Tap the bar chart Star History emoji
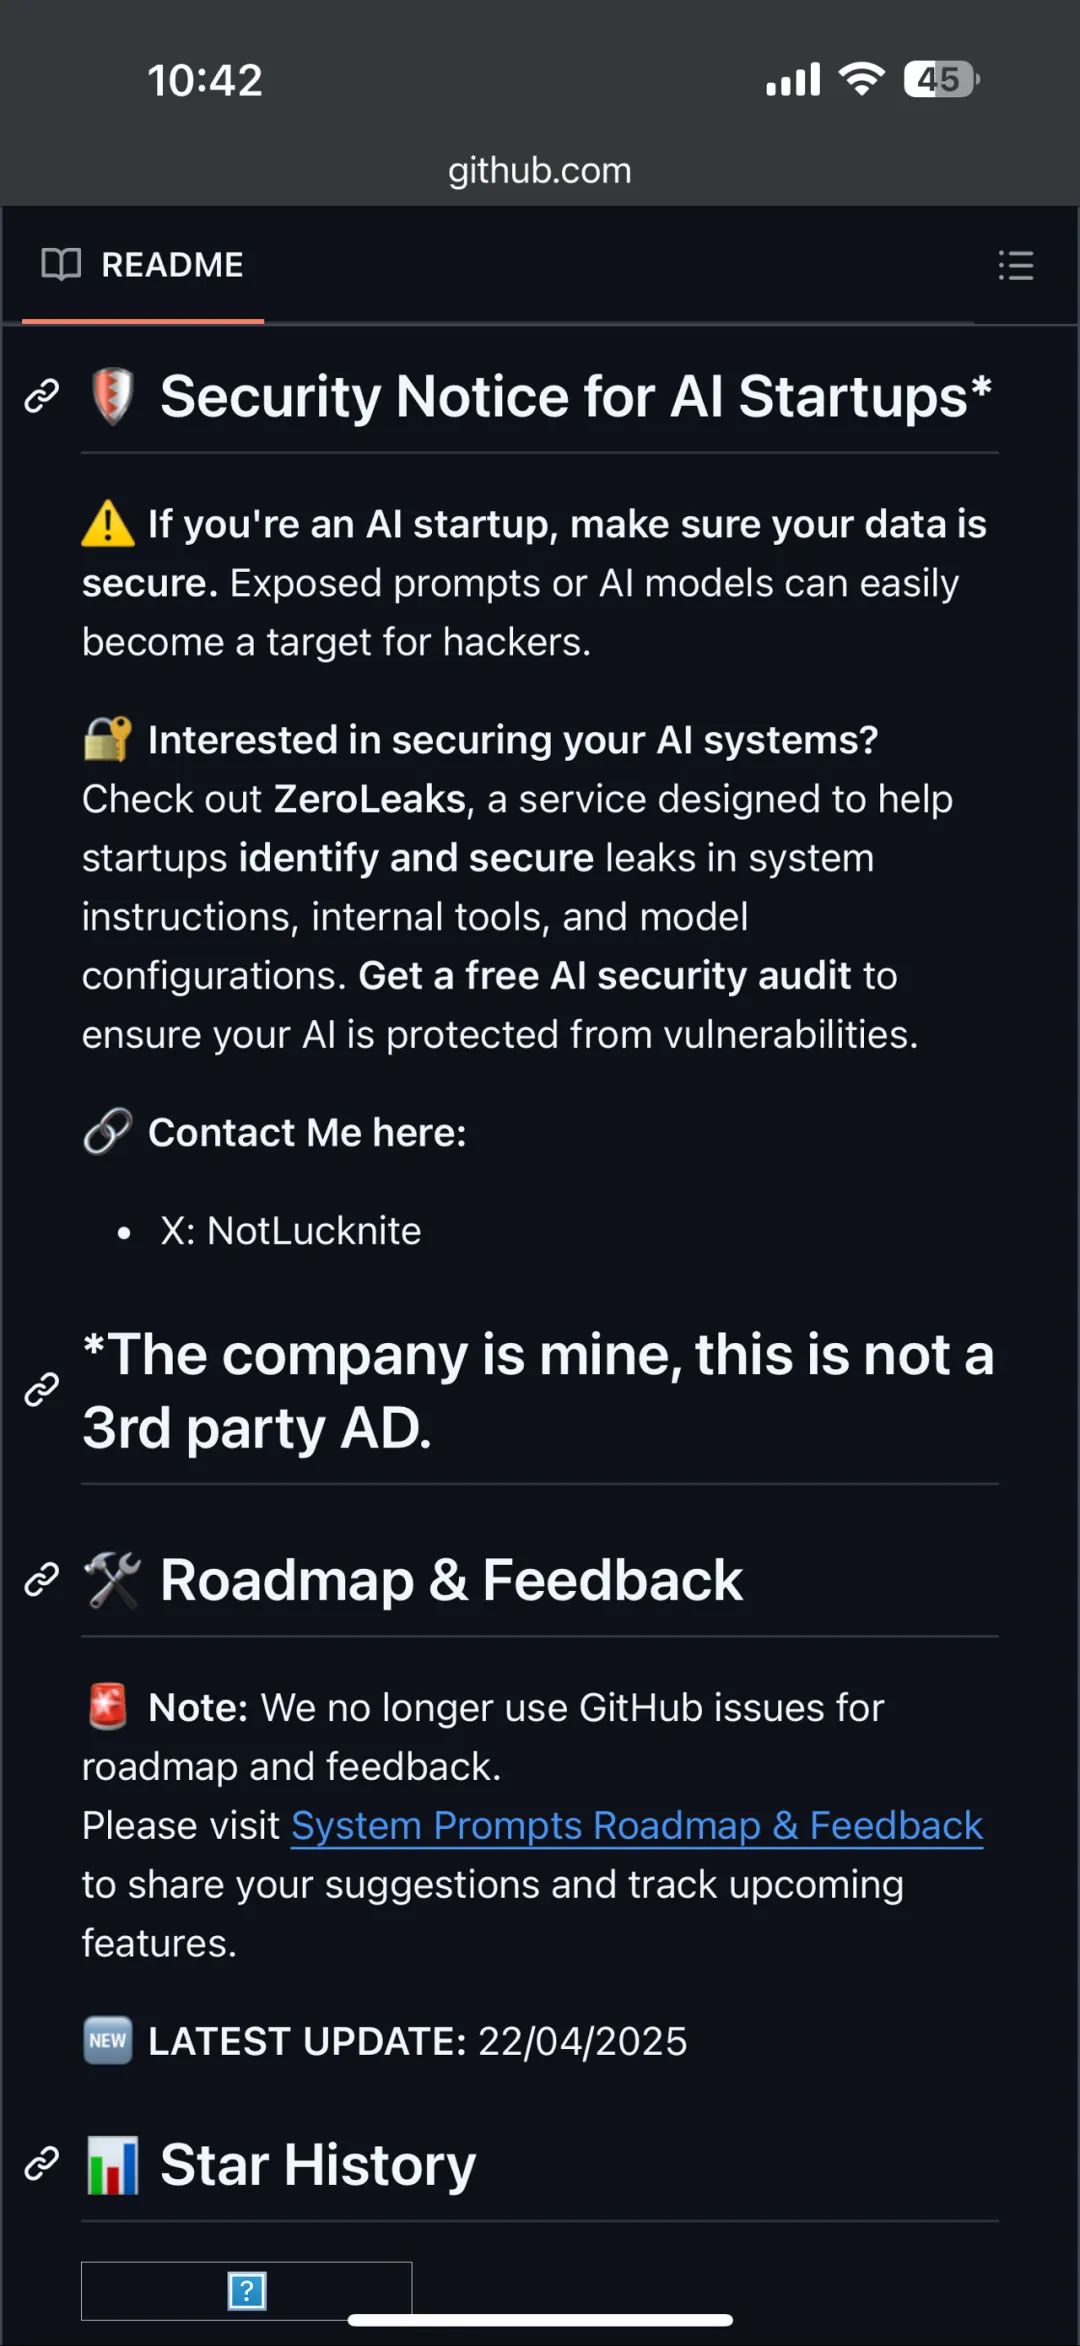The height and width of the screenshot is (2346, 1080). click(112, 2165)
